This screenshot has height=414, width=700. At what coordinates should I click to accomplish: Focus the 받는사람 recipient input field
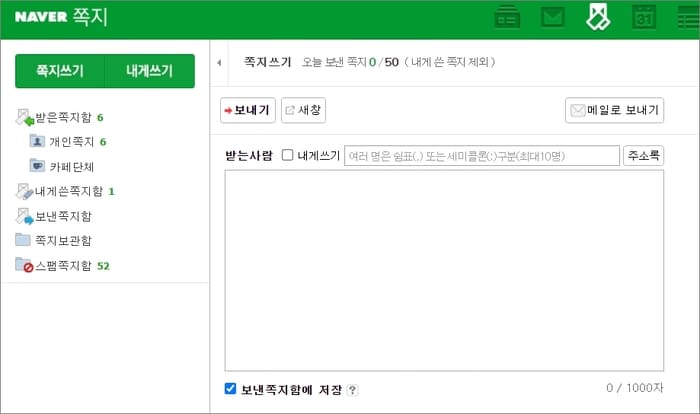point(482,155)
